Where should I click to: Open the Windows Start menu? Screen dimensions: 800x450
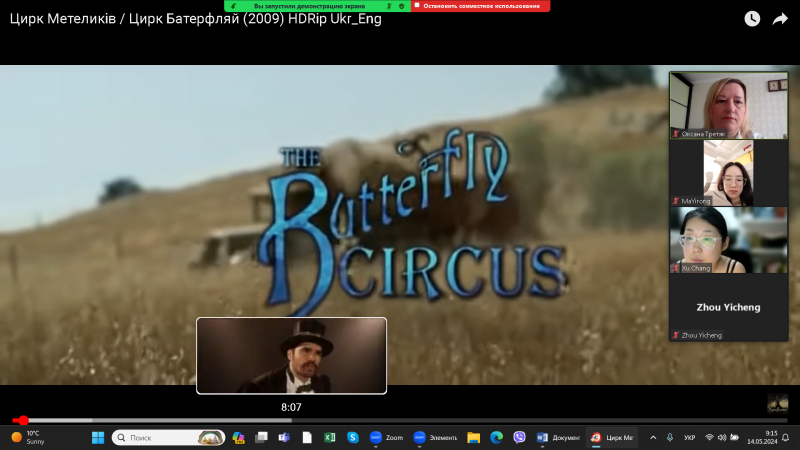tap(98, 438)
